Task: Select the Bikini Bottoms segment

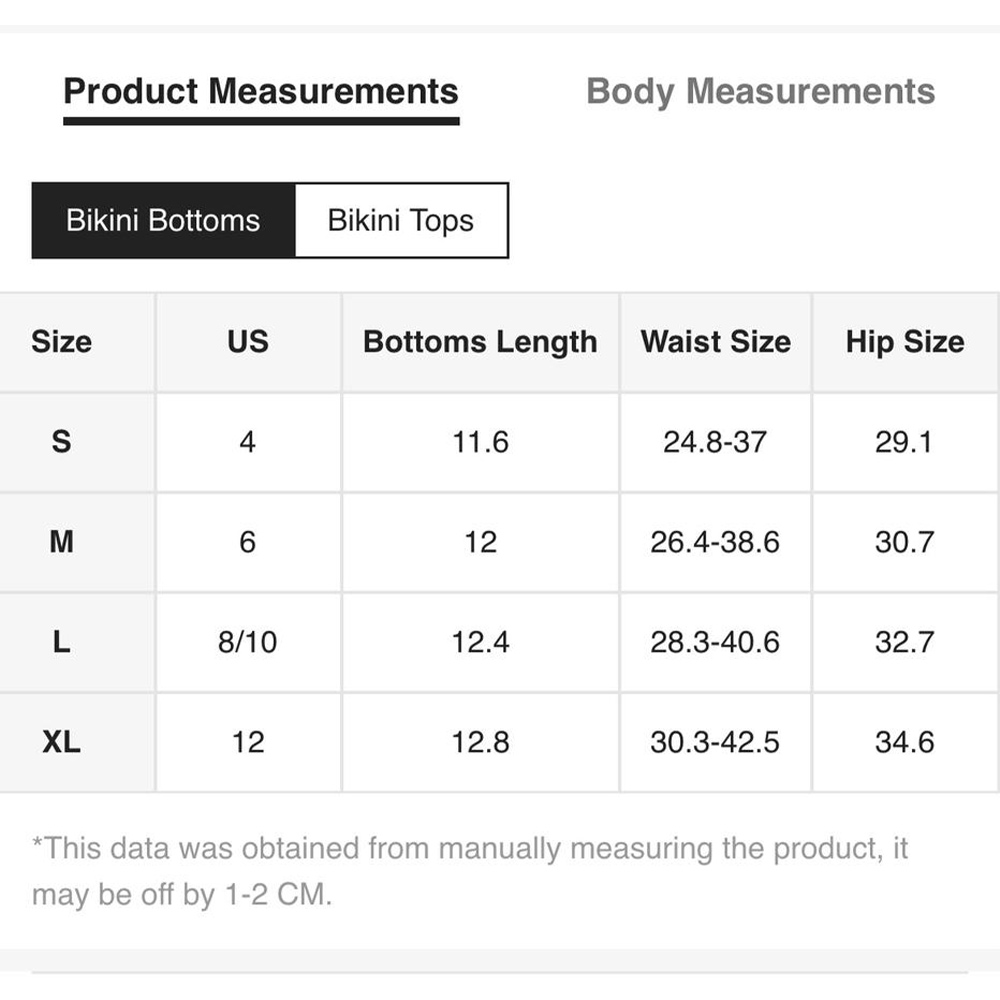Action: coord(163,221)
